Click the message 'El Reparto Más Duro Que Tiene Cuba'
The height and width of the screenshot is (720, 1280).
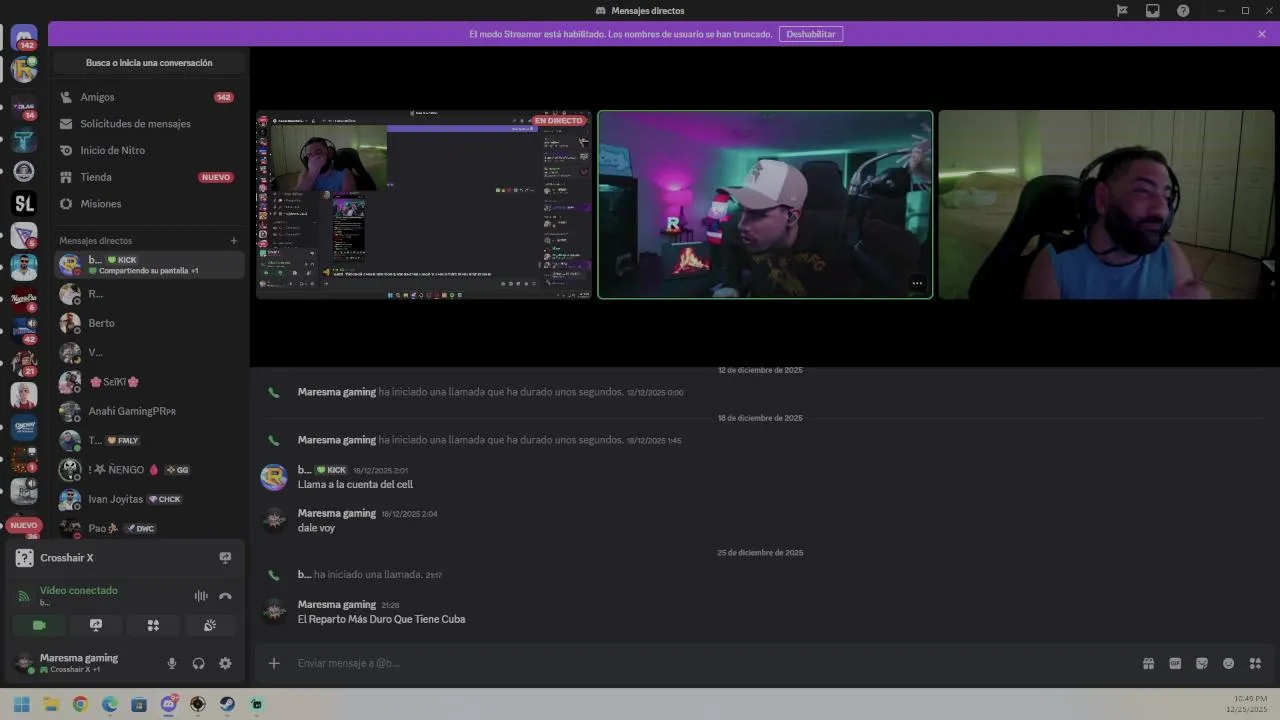point(381,619)
